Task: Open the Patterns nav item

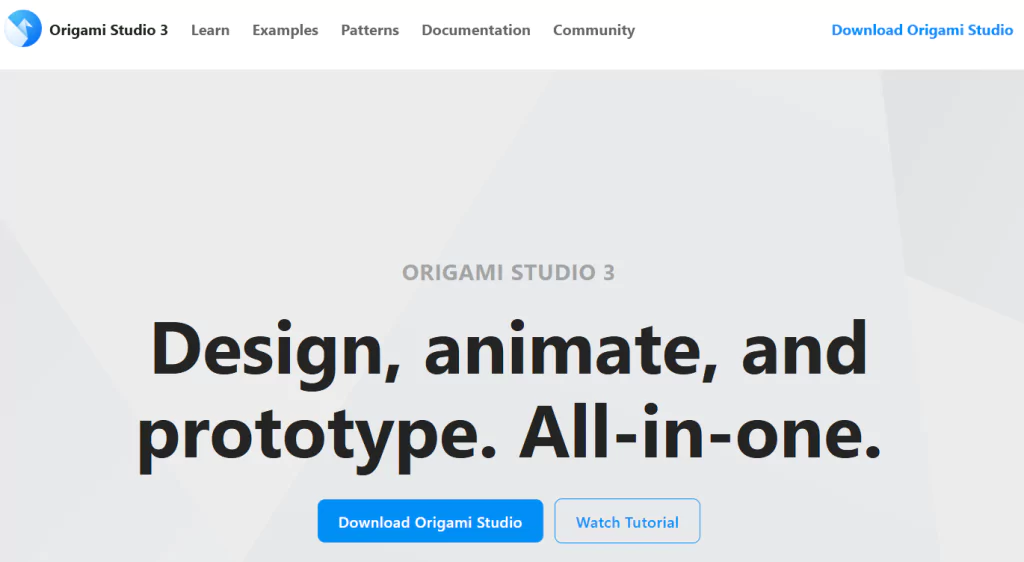Action: pyautogui.click(x=370, y=30)
